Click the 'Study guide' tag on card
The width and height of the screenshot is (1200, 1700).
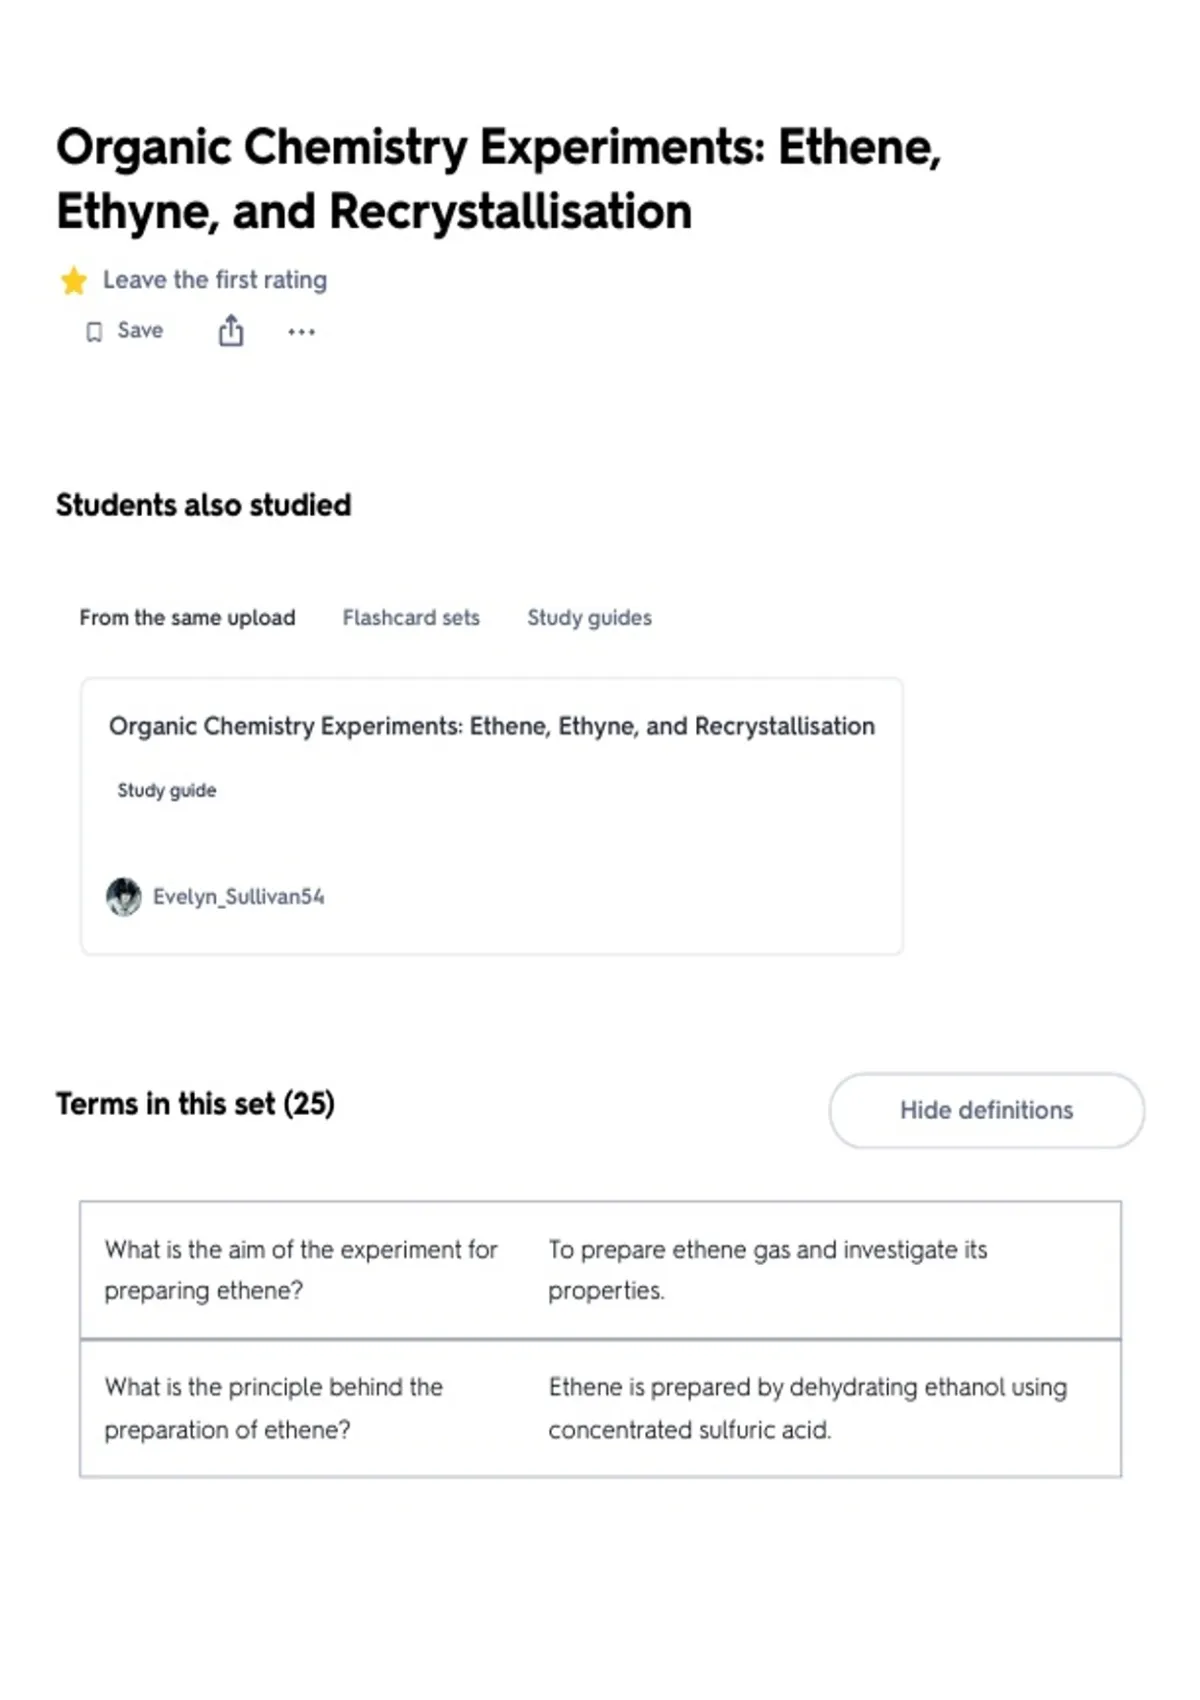[x=167, y=790]
